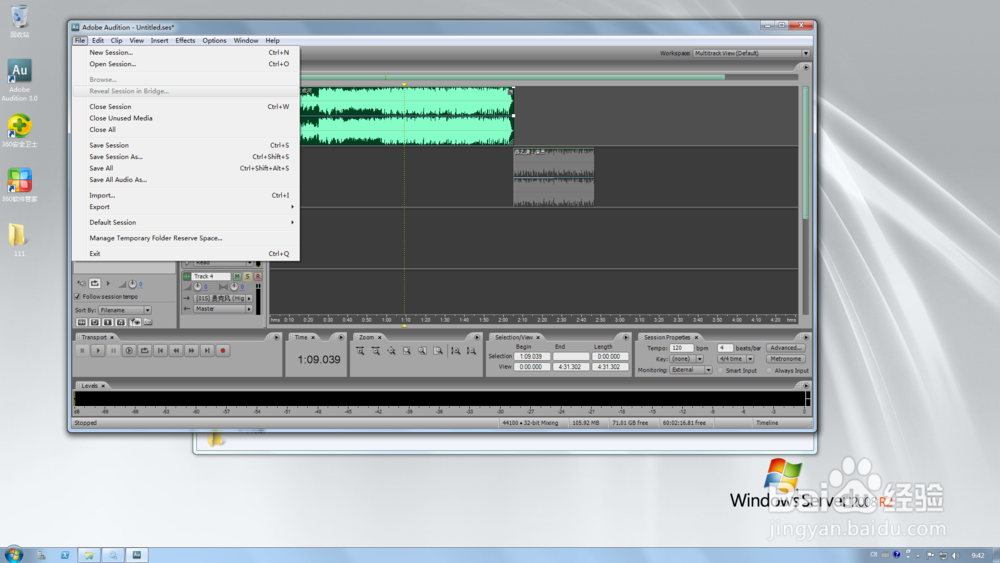Image resolution: width=1000 pixels, height=563 pixels.
Task: Click Zoom to Selection icon in Zoom panel
Action: [x=407, y=351]
